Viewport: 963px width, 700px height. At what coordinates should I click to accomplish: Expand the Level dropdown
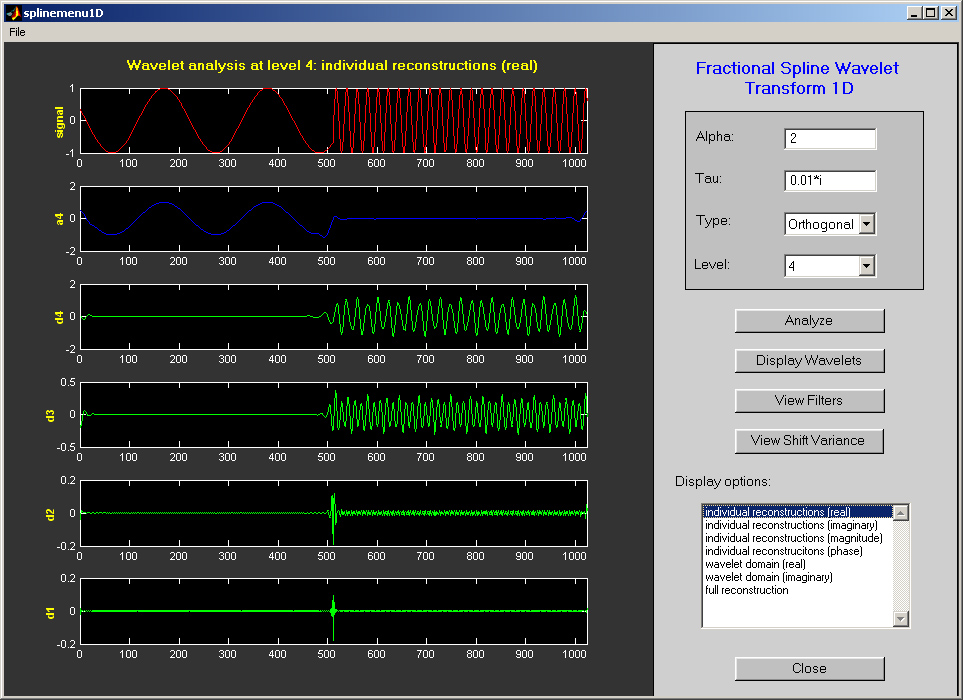tap(866, 266)
